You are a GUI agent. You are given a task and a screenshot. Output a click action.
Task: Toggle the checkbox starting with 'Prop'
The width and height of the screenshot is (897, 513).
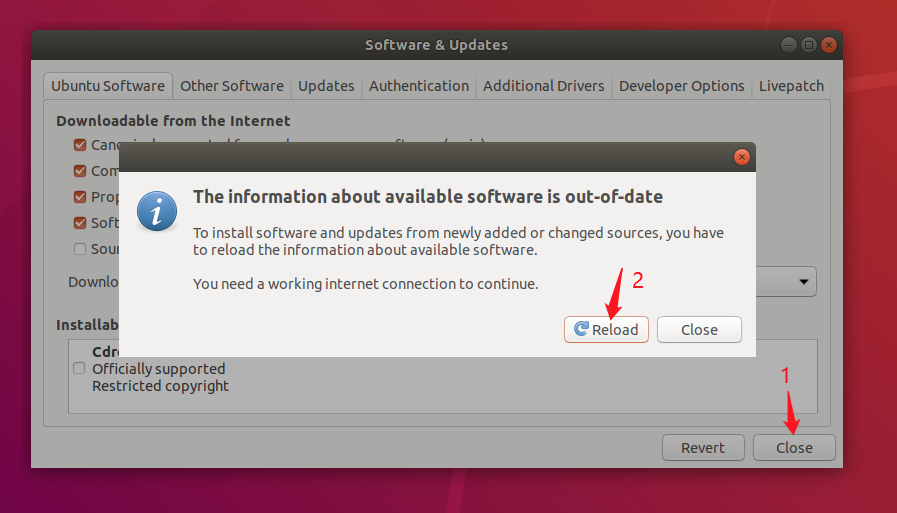(x=80, y=197)
